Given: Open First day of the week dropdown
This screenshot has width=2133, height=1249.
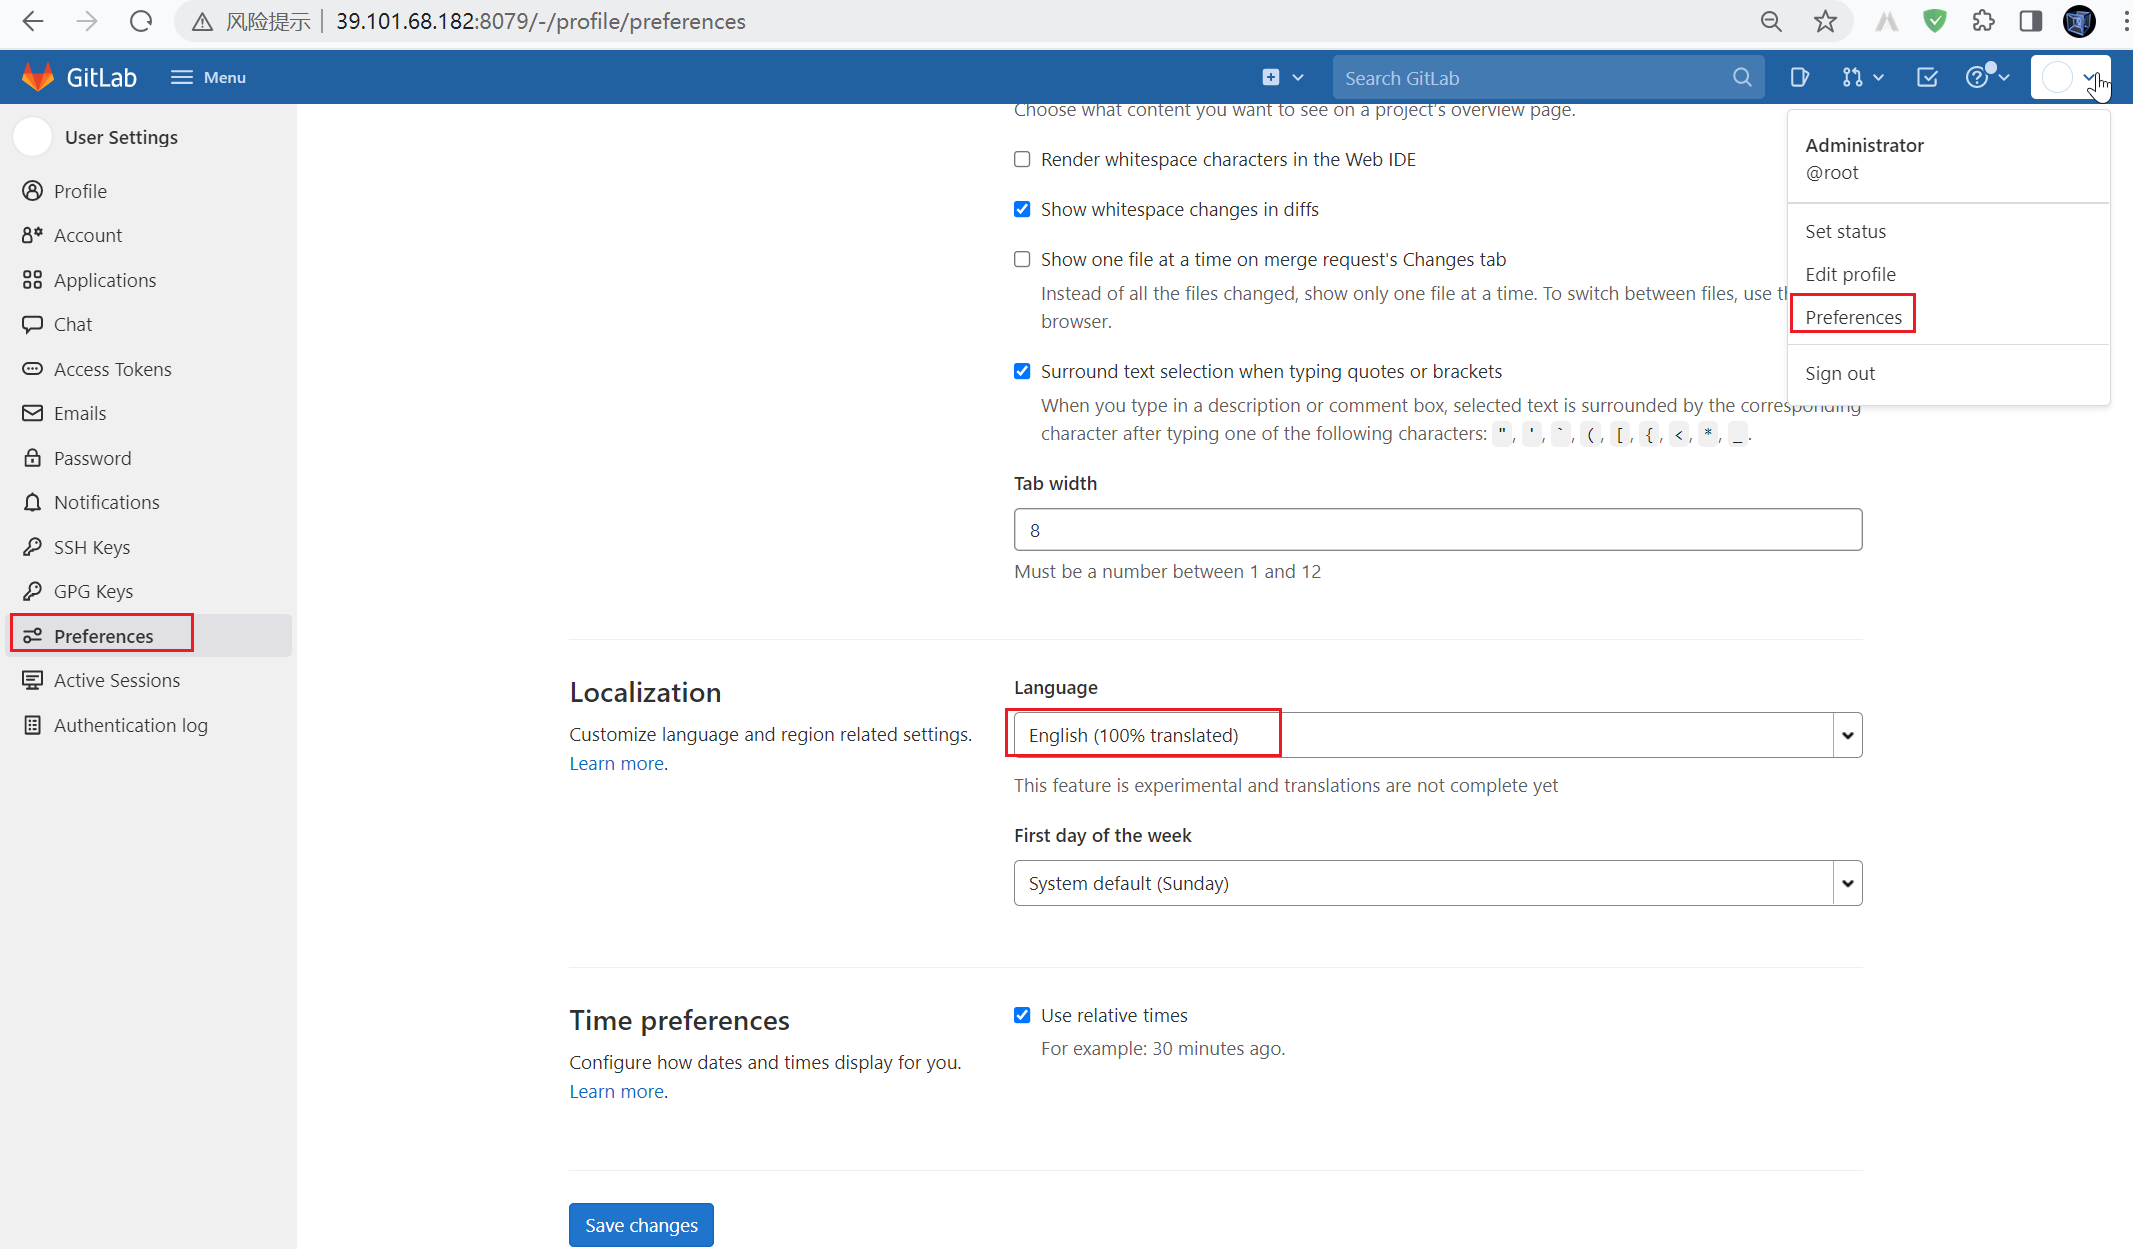Looking at the screenshot, I should pos(1438,883).
